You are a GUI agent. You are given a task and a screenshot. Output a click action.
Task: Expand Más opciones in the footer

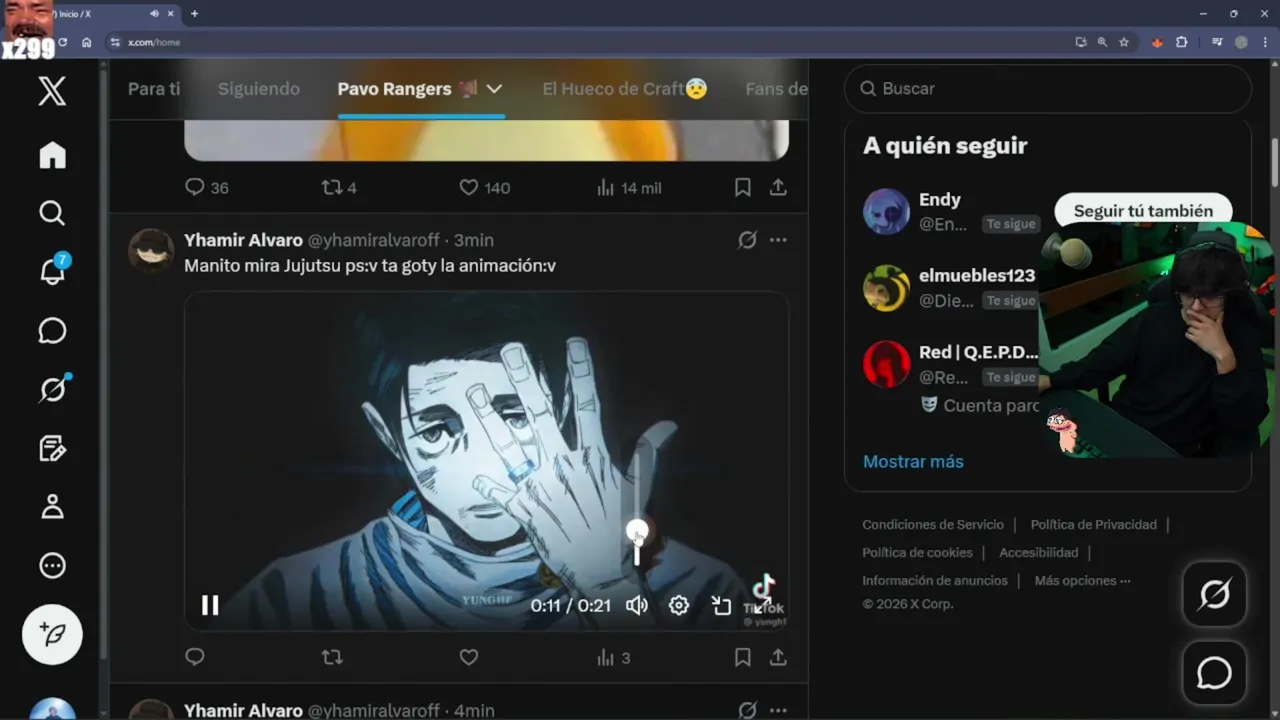click(x=1082, y=580)
